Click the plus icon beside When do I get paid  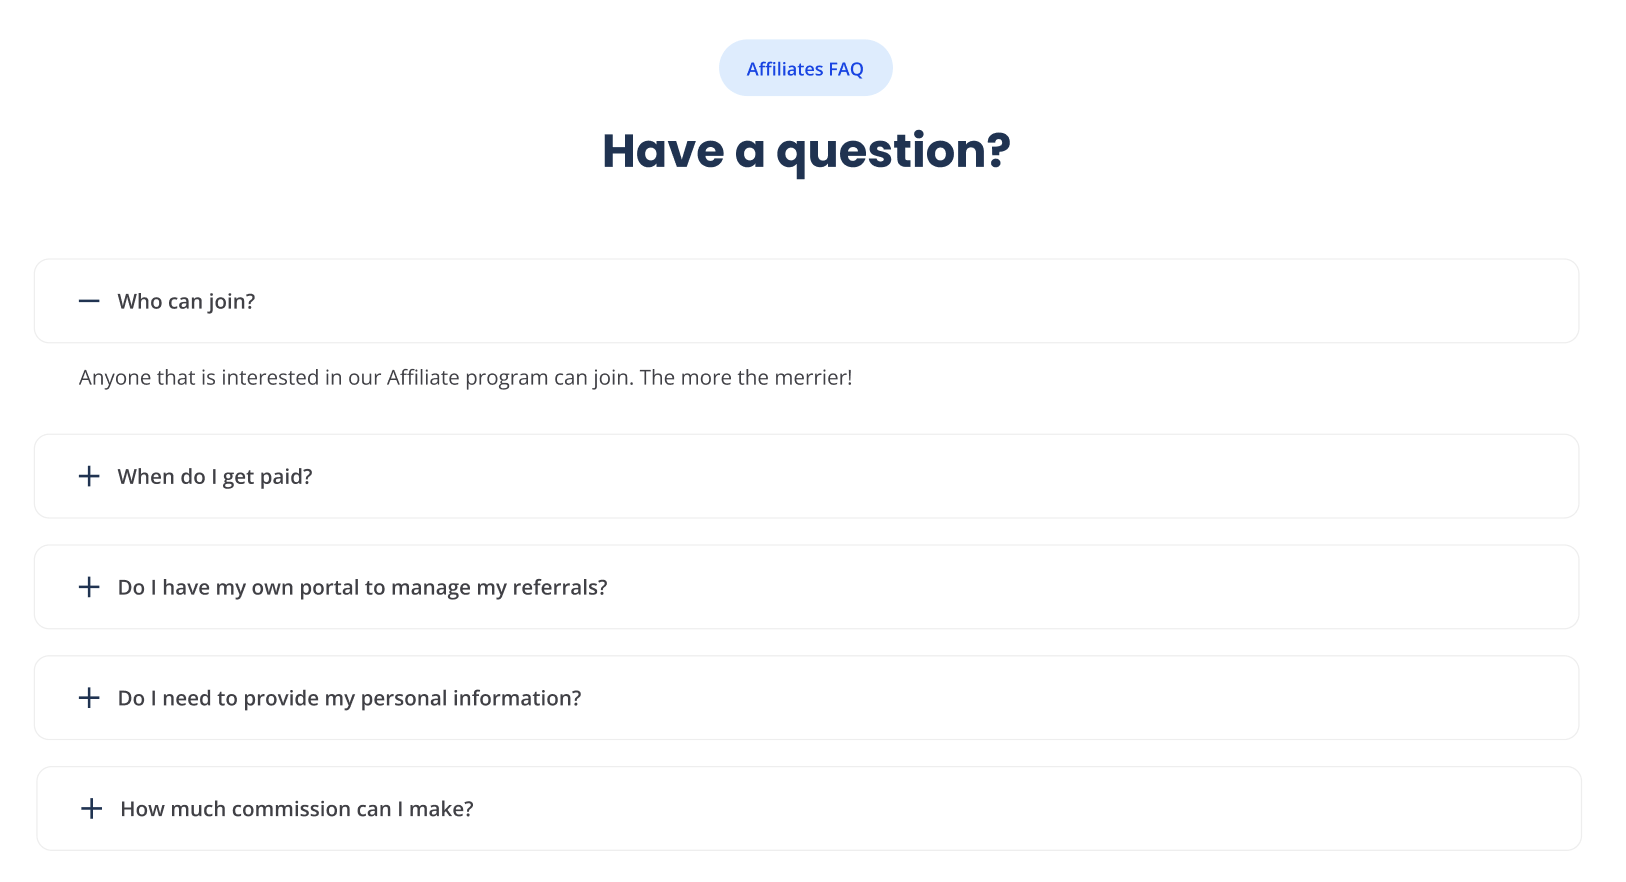coord(89,476)
